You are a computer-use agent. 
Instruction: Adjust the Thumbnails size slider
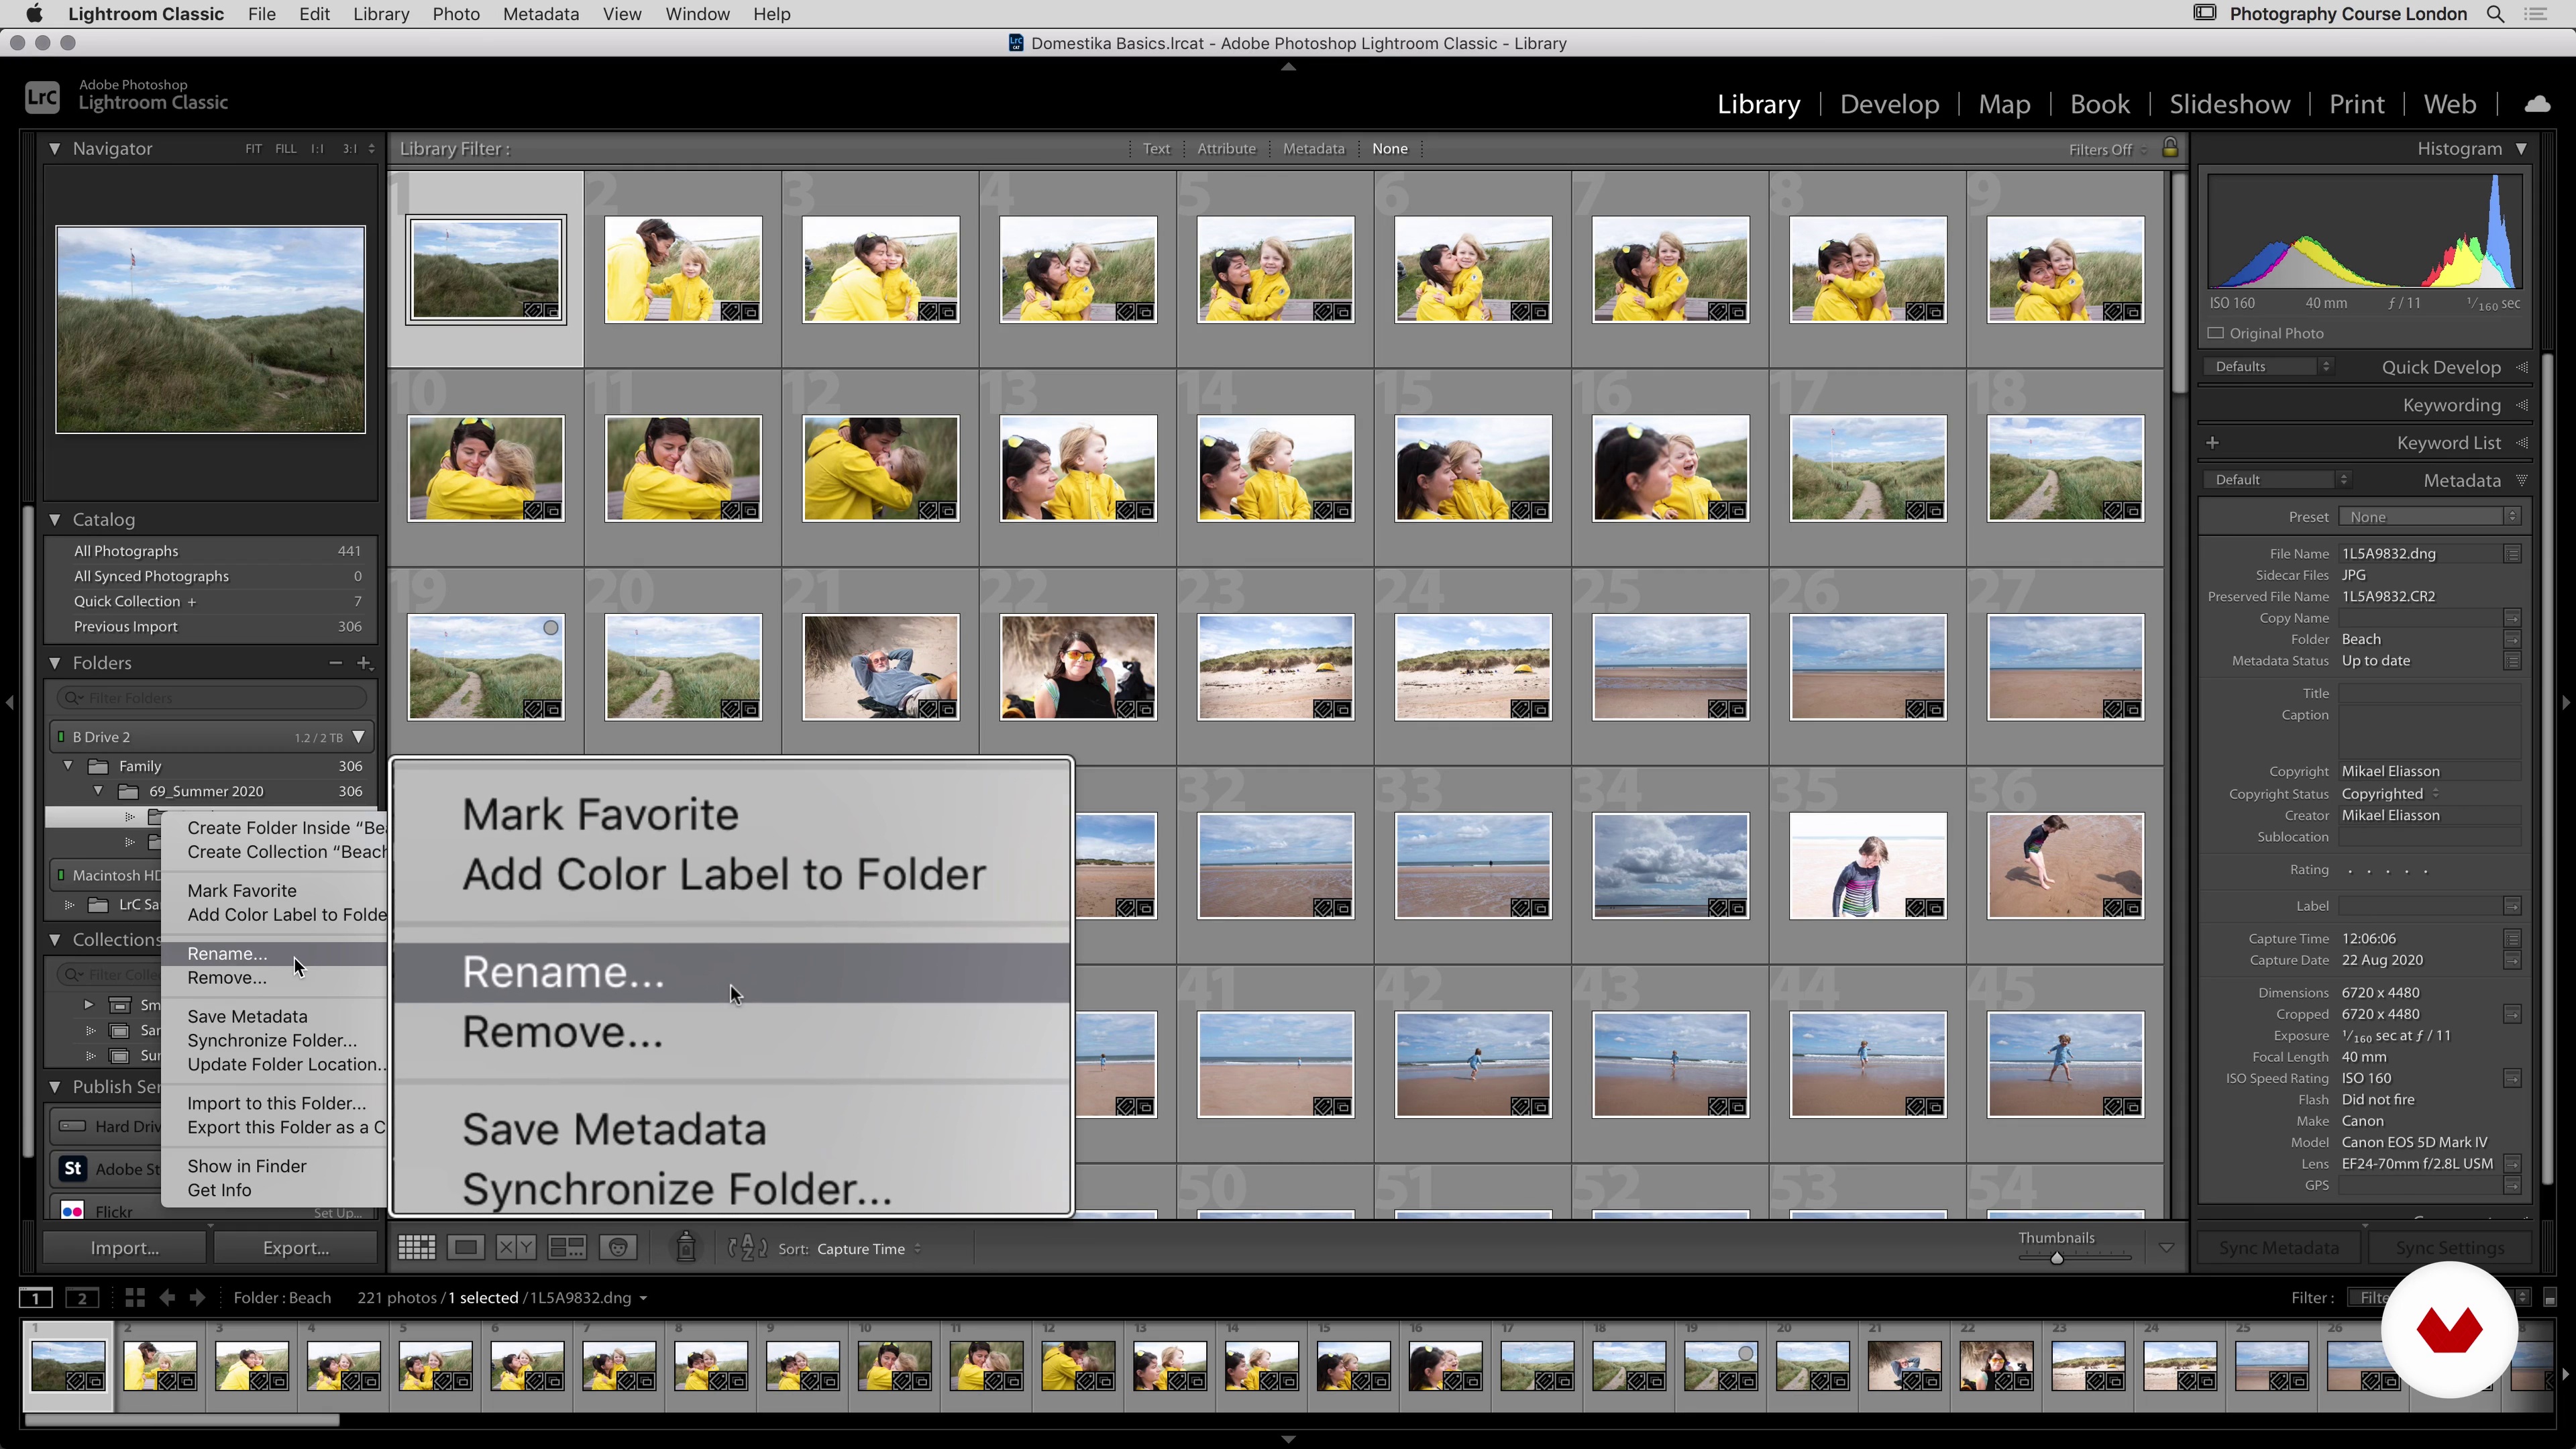pyautogui.click(x=2057, y=1258)
